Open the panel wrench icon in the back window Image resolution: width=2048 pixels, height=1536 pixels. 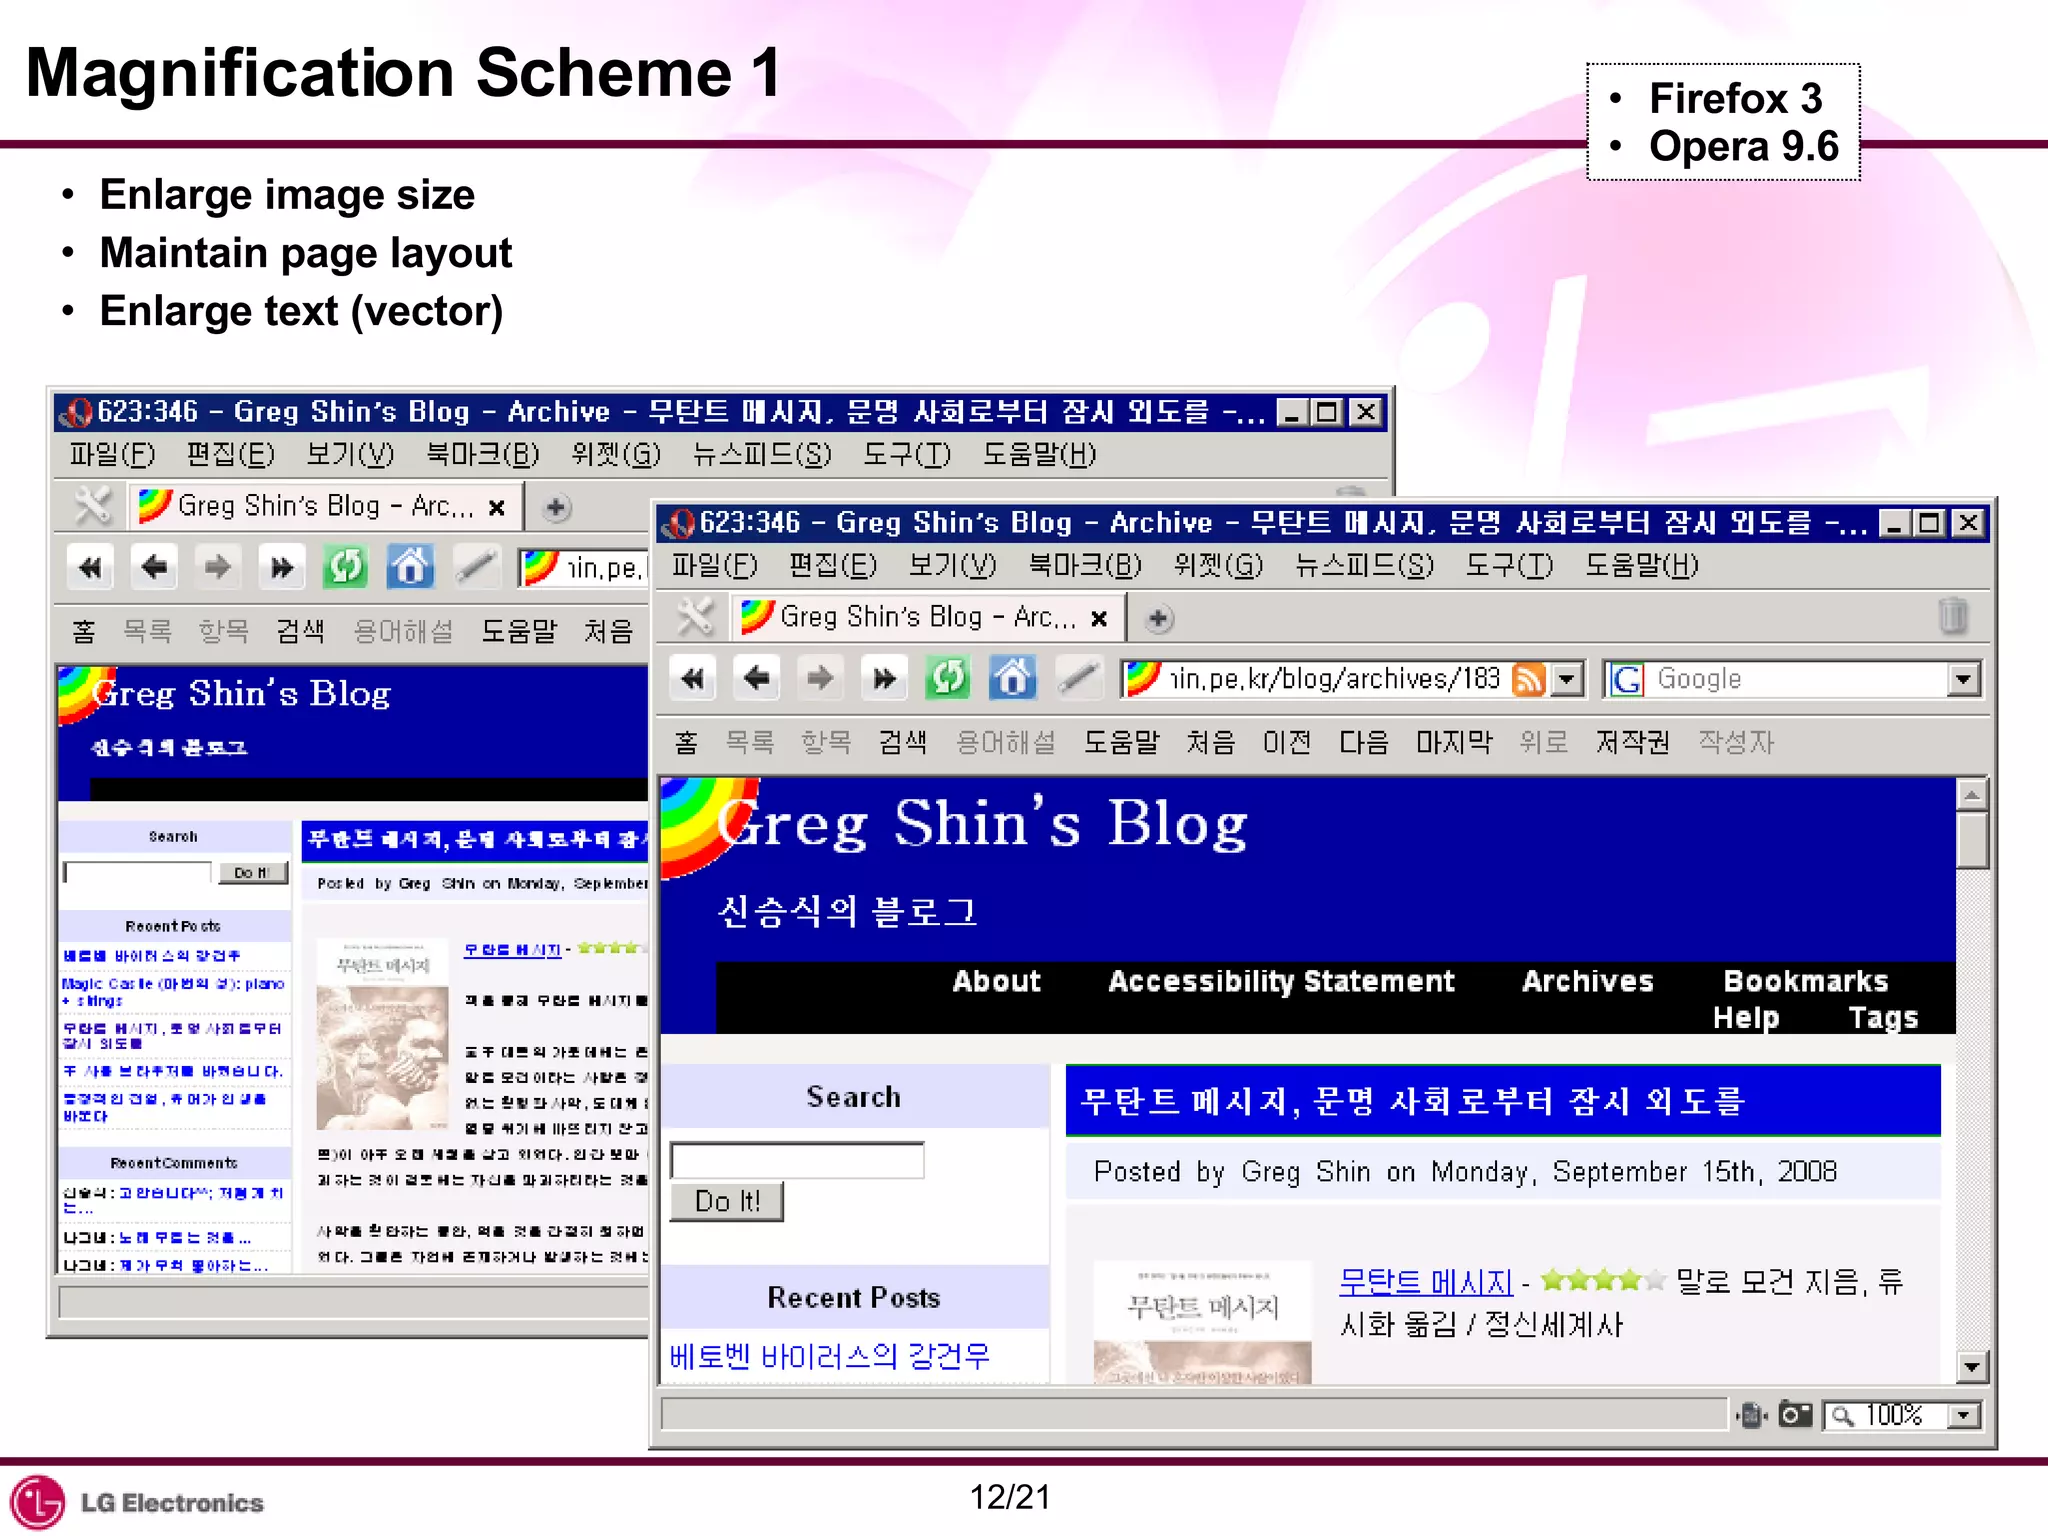click(x=93, y=506)
